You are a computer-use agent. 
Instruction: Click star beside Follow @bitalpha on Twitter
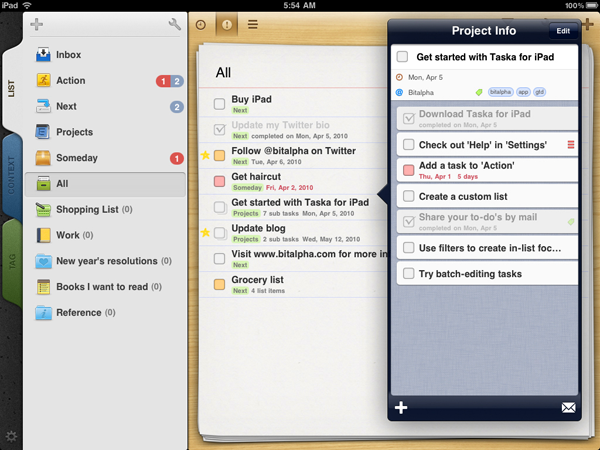(x=205, y=155)
